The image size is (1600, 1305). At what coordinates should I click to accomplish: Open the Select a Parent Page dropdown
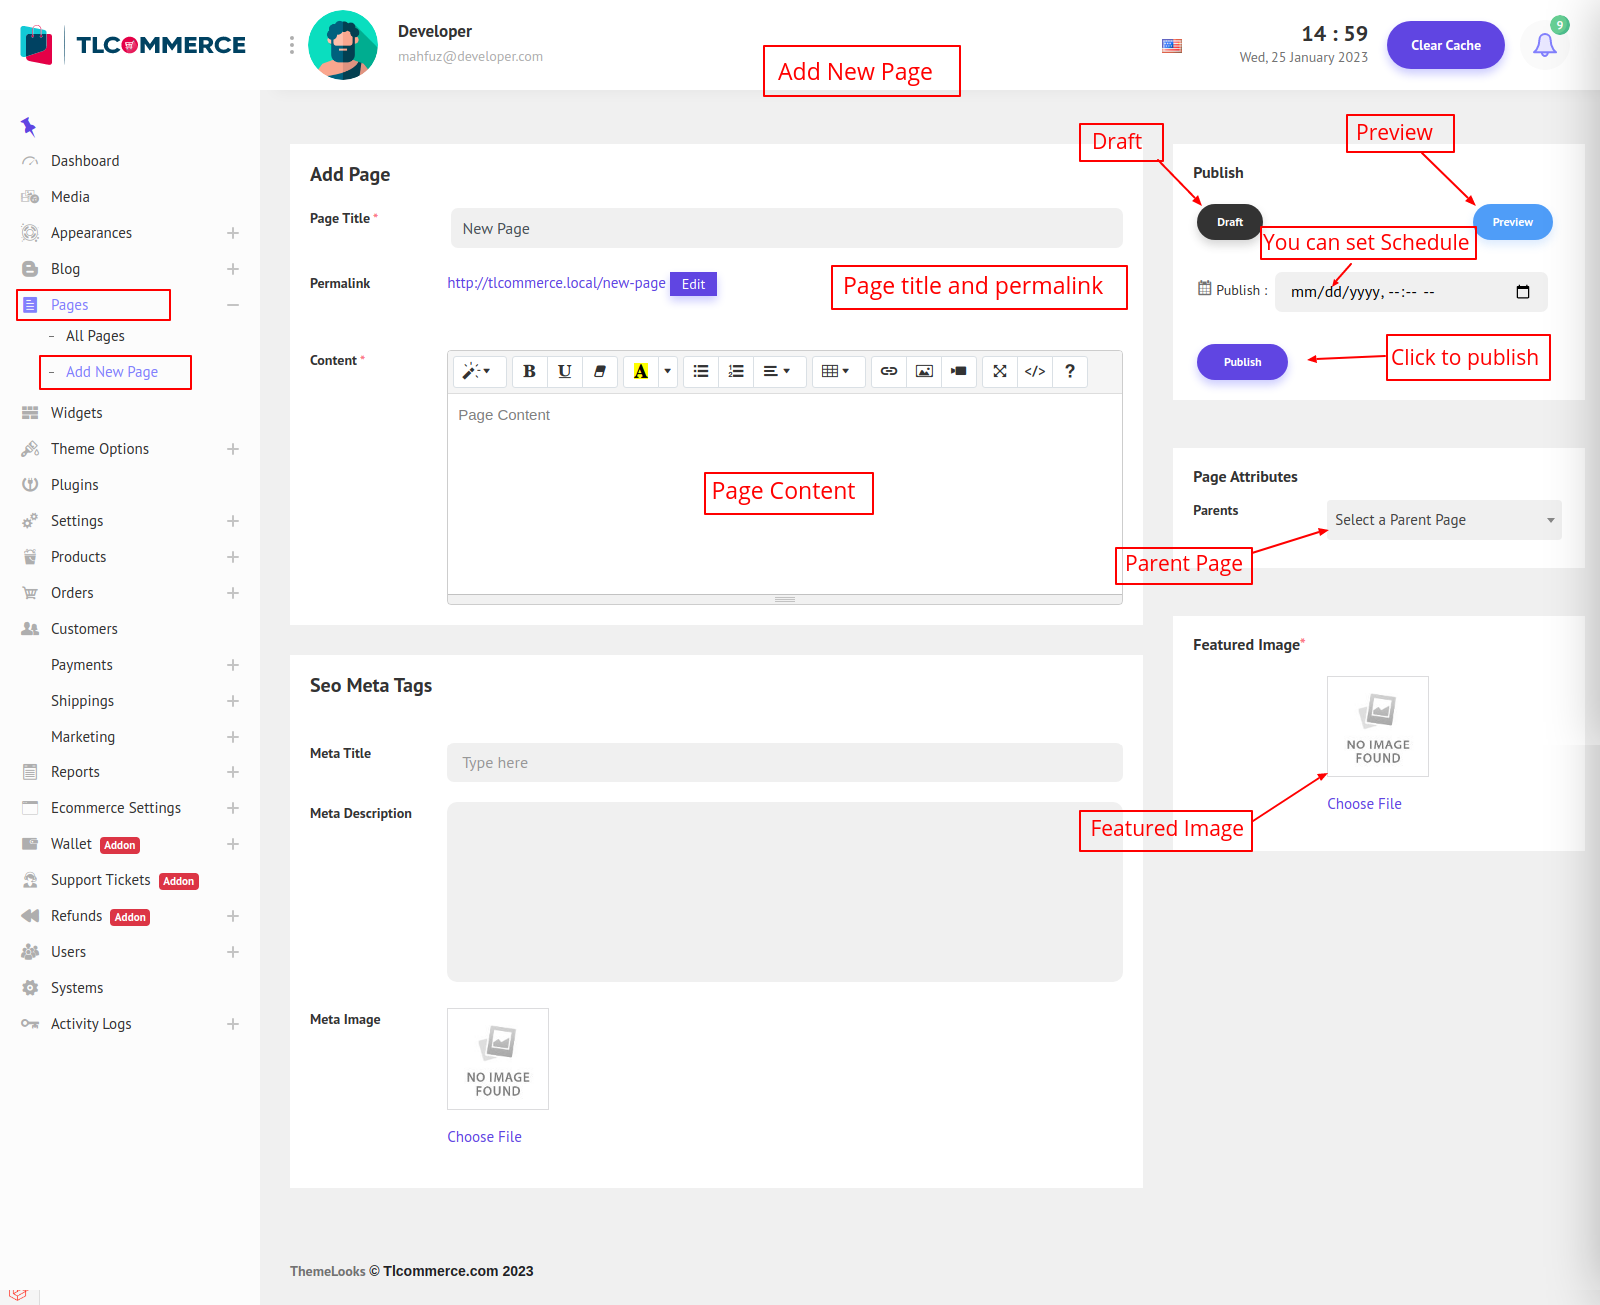(x=1443, y=520)
